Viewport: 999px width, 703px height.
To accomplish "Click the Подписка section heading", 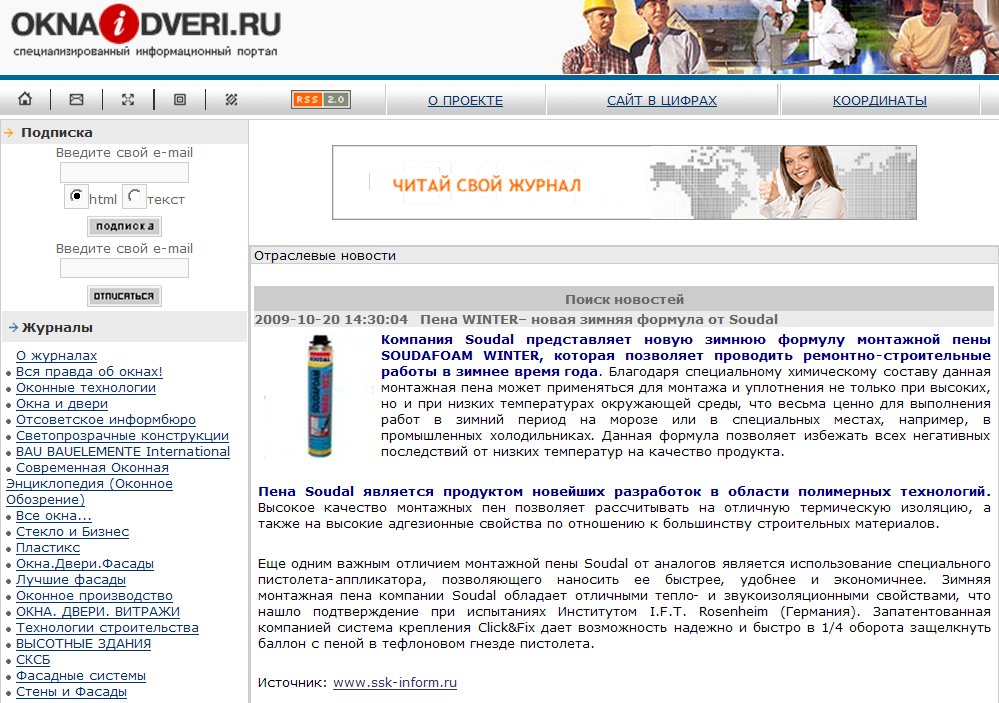I will [57, 133].
